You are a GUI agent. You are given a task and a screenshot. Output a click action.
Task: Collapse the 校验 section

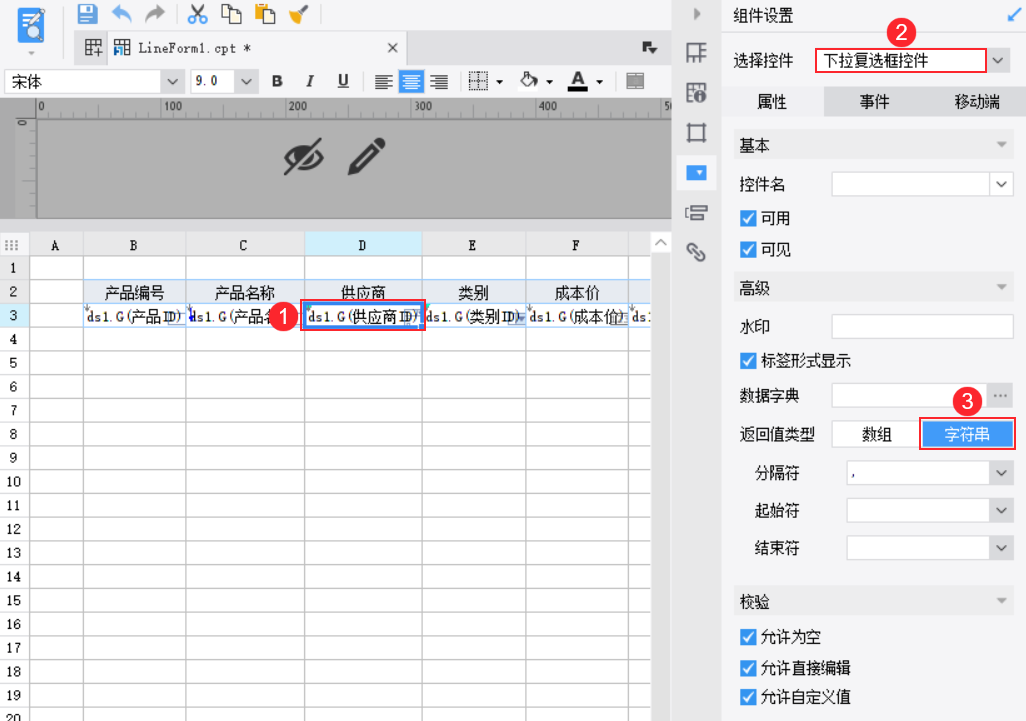tap(1001, 601)
